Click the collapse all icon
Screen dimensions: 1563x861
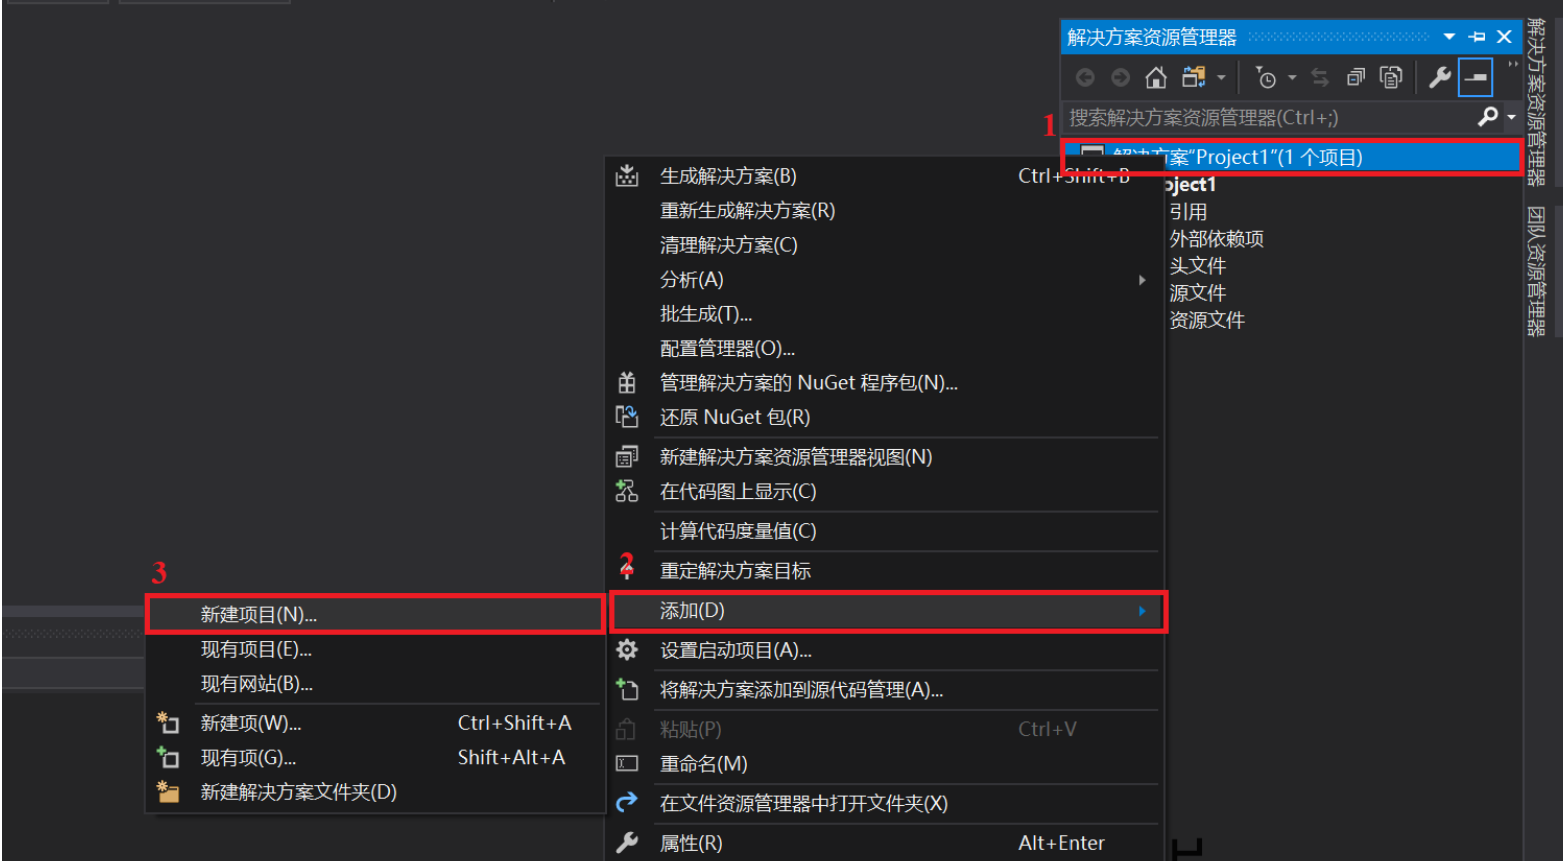1356,77
